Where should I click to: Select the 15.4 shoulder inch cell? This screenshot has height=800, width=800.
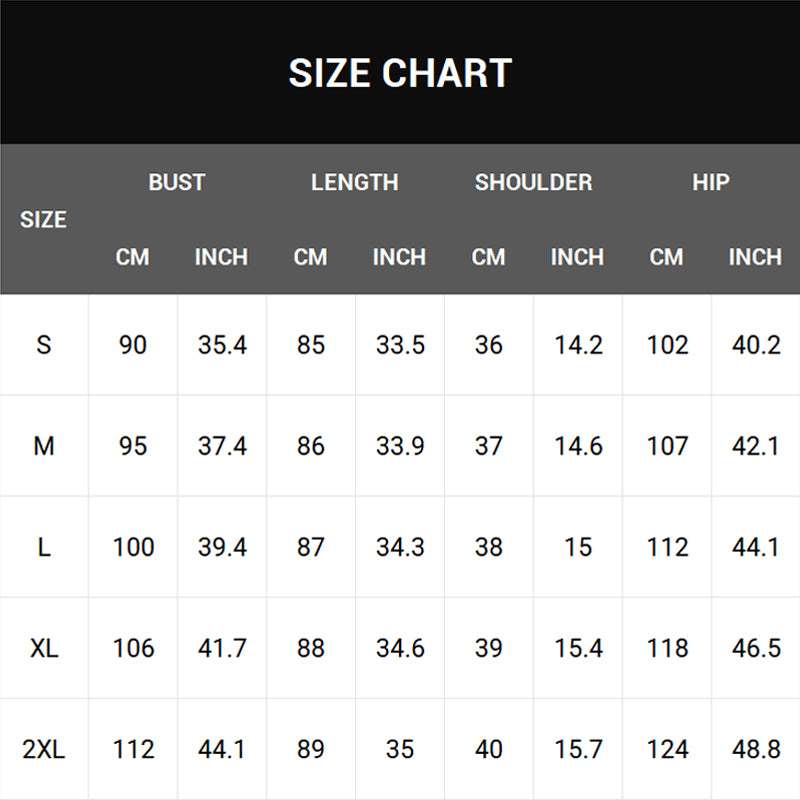pos(578,648)
